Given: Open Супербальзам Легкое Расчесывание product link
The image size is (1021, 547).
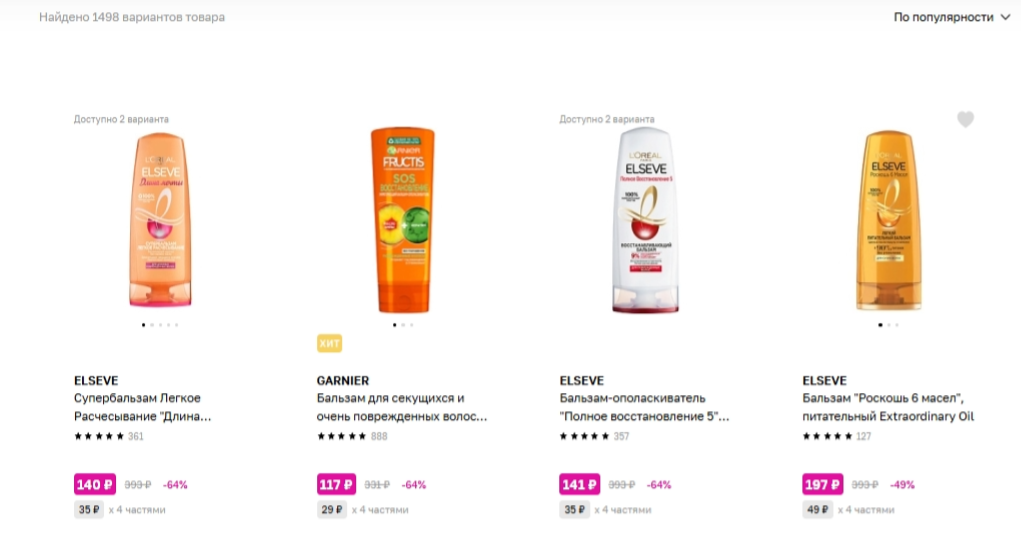Looking at the screenshot, I should coord(143,407).
